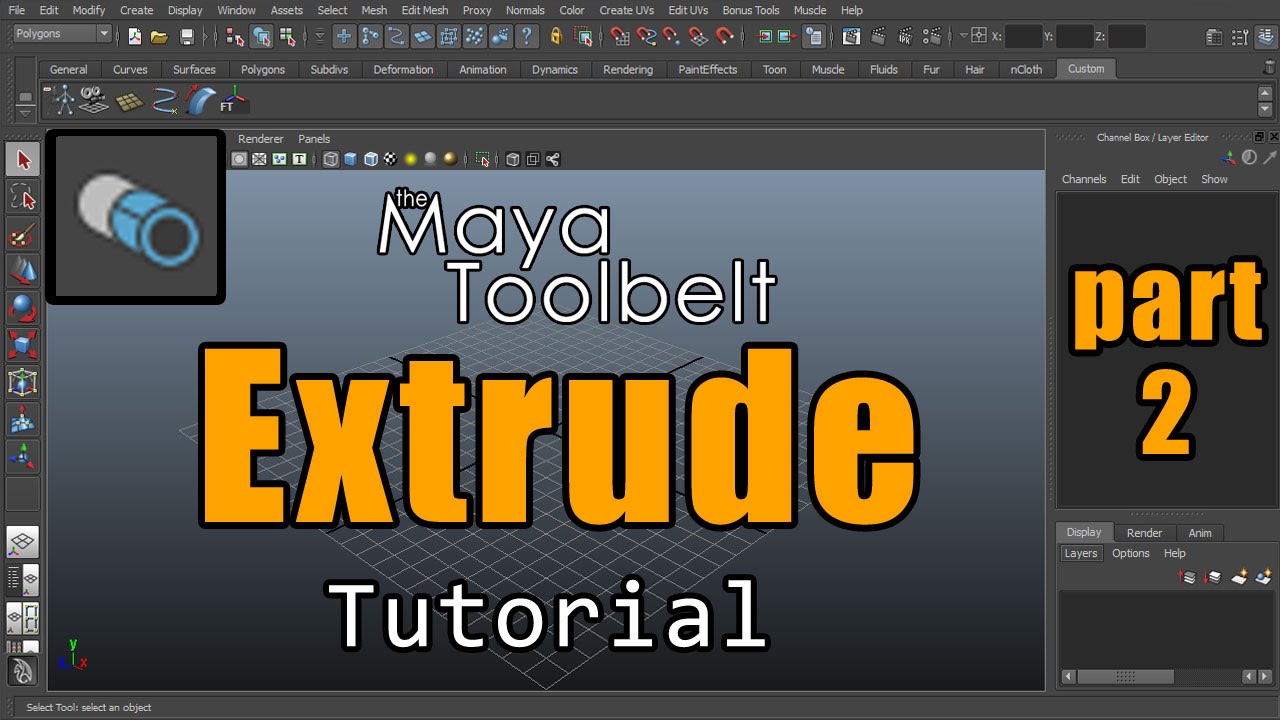
Task: Pick the Rotate tool sphere icon
Action: point(23,308)
